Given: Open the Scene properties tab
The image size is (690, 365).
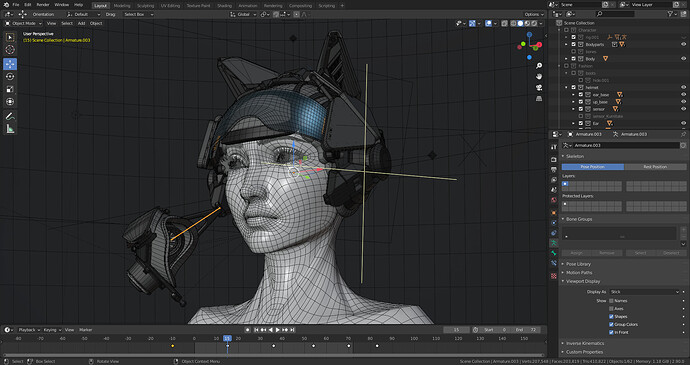Looking at the screenshot, I should 554,190.
